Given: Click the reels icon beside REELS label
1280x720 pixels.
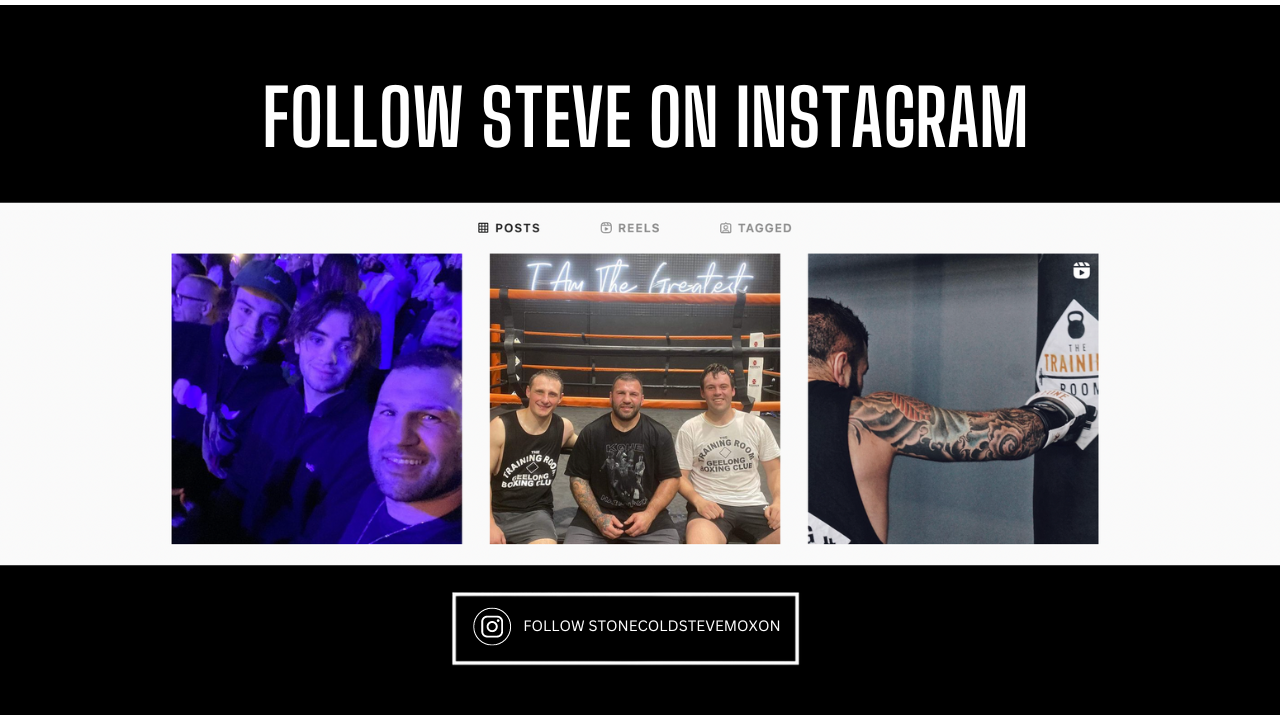Looking at the screenshot, I should tap(606, 228).
